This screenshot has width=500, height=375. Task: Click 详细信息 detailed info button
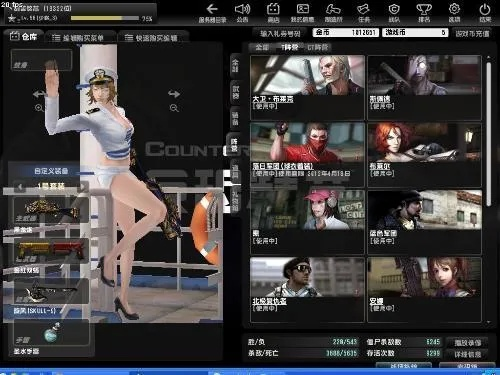[x=467, y=354]
